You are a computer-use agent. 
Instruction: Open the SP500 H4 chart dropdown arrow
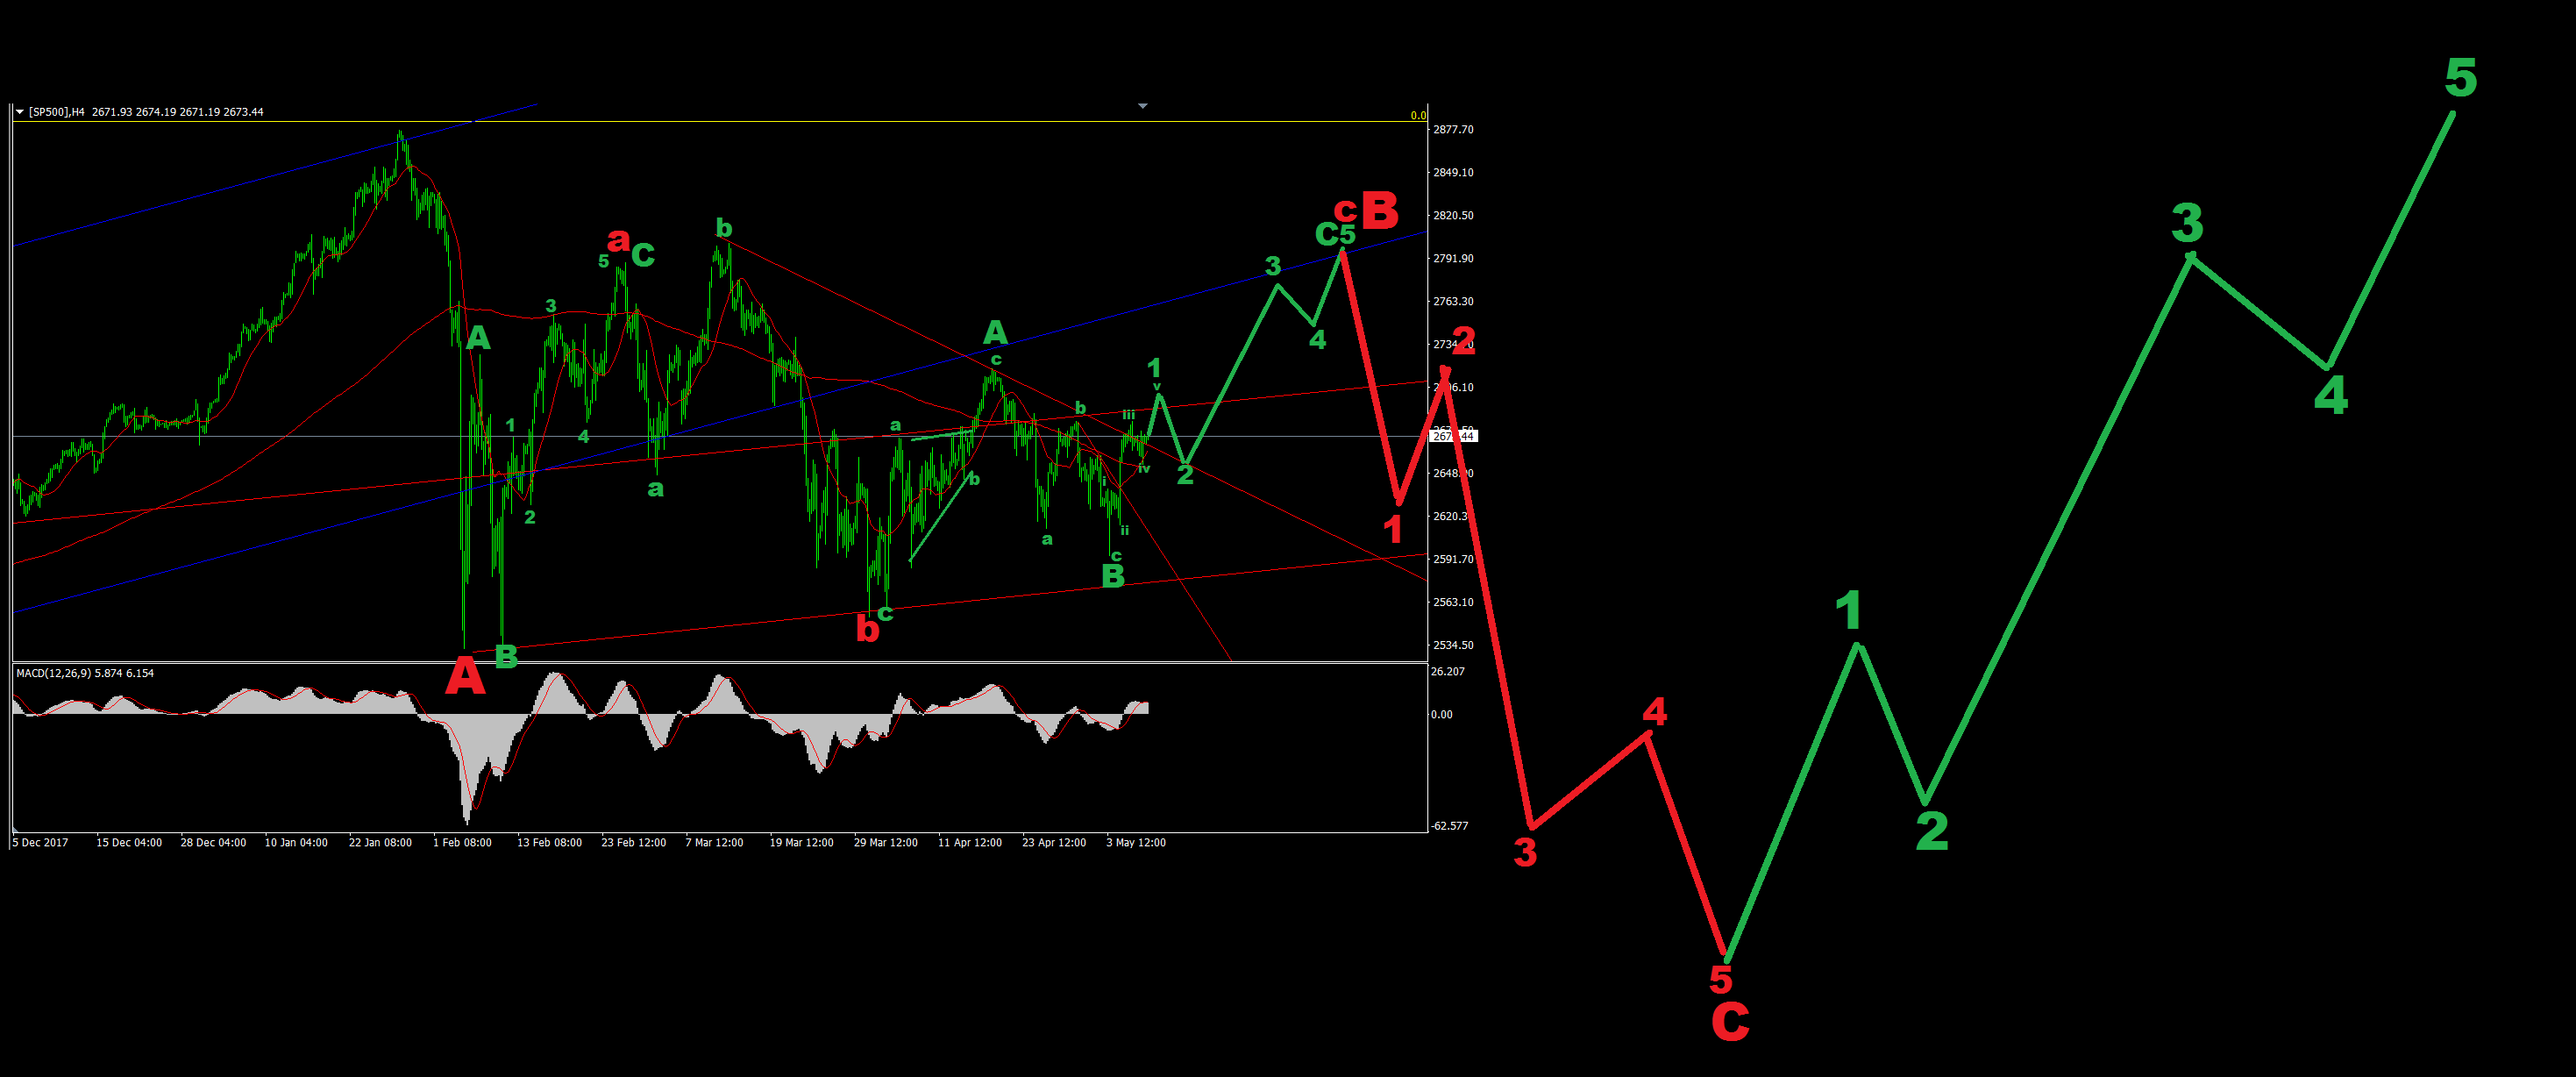(19, 112)
